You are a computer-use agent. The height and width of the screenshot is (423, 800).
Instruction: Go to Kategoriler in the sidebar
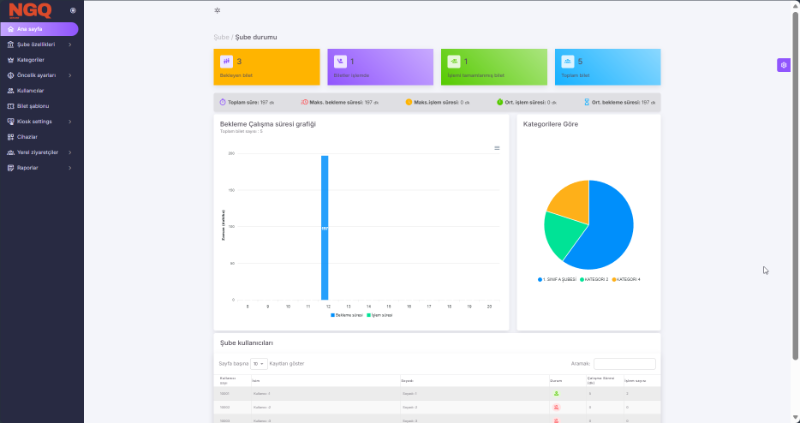pos(31,60)
